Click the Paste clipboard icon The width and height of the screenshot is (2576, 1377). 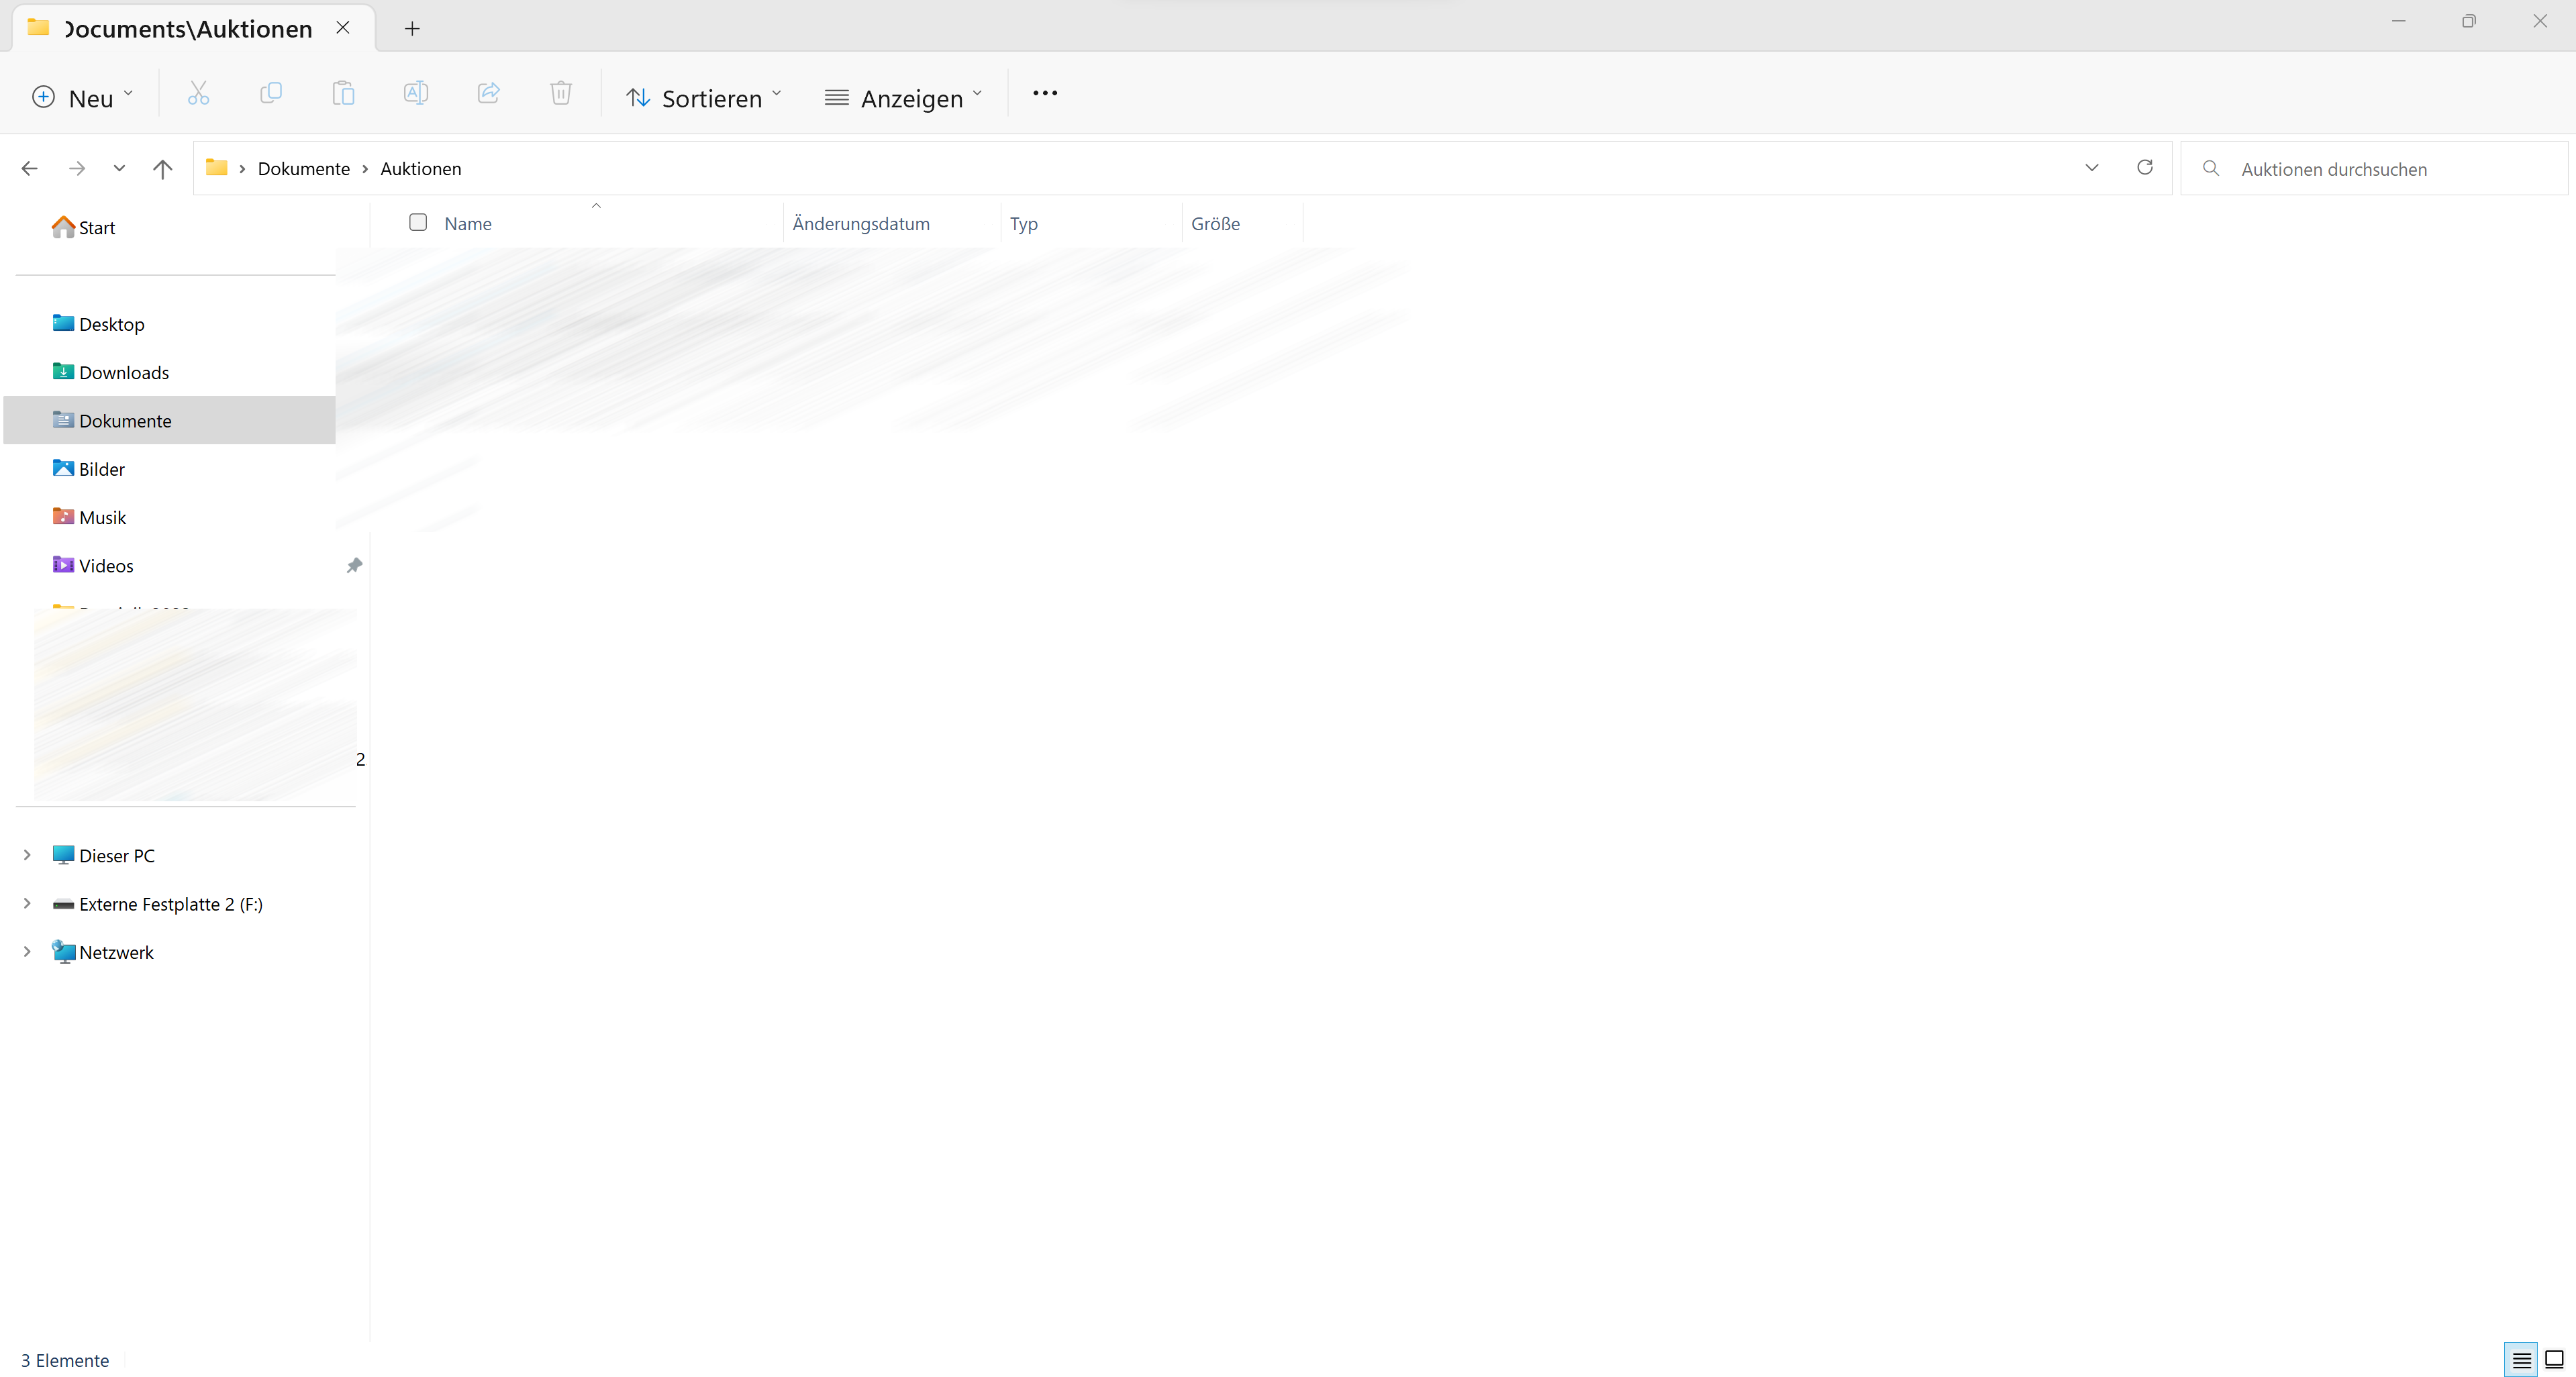[x=343, y=94]
